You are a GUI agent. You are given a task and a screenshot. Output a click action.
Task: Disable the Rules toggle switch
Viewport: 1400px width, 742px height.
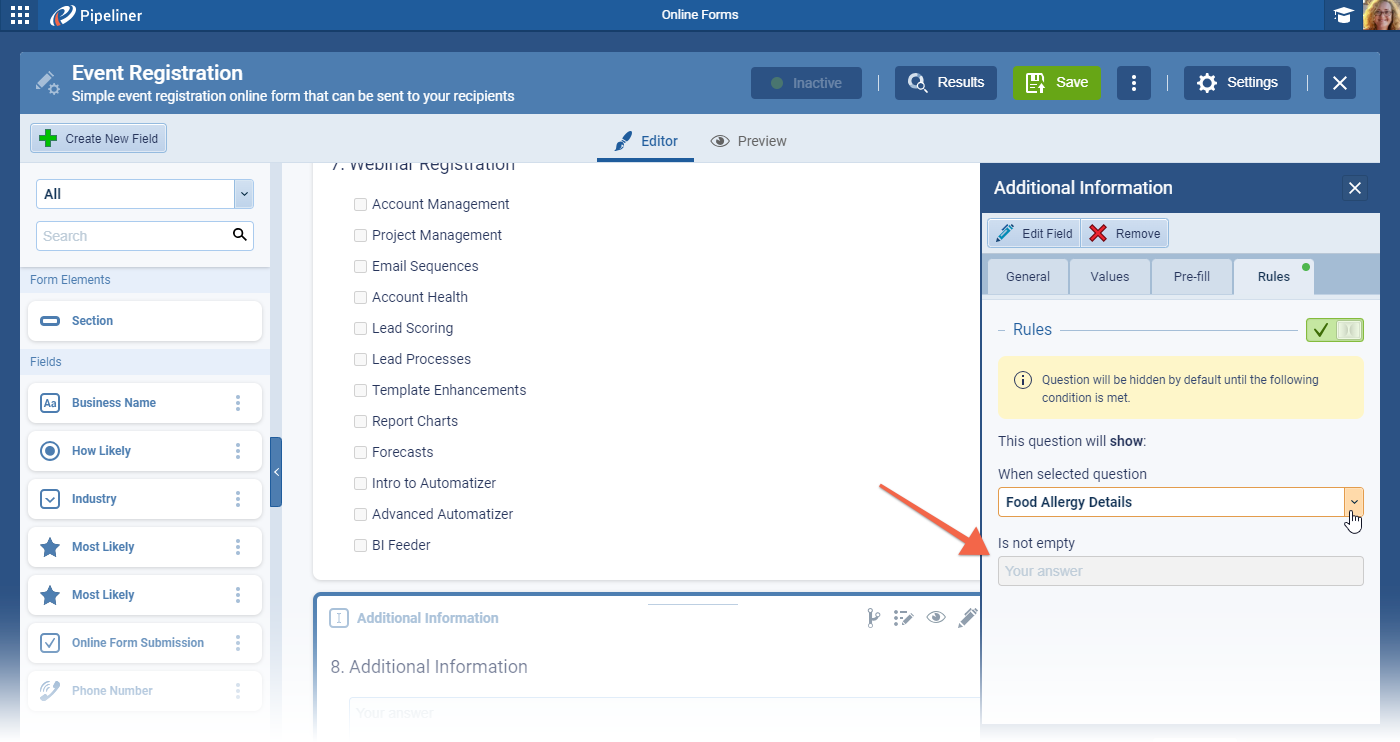click(x=1334, y=330)
